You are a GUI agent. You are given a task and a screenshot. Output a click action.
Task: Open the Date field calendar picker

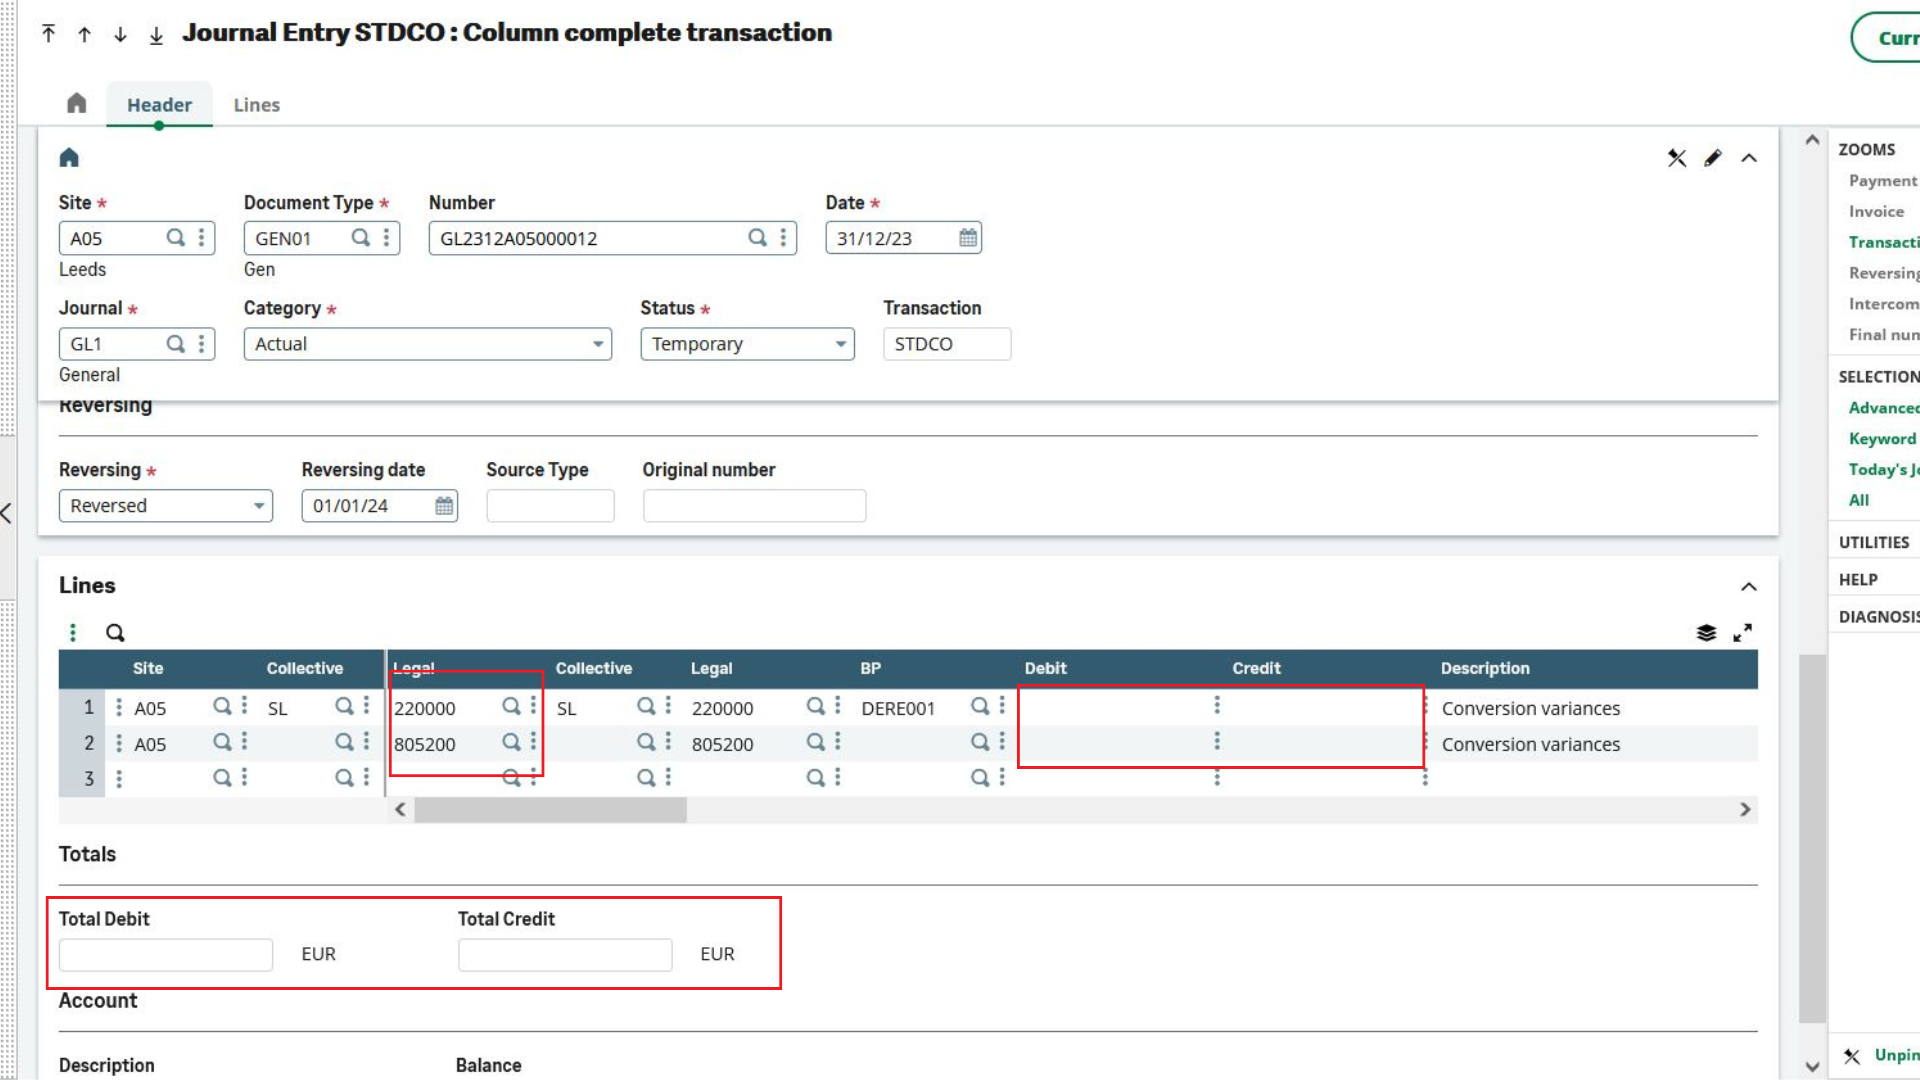tap(967, 238)
